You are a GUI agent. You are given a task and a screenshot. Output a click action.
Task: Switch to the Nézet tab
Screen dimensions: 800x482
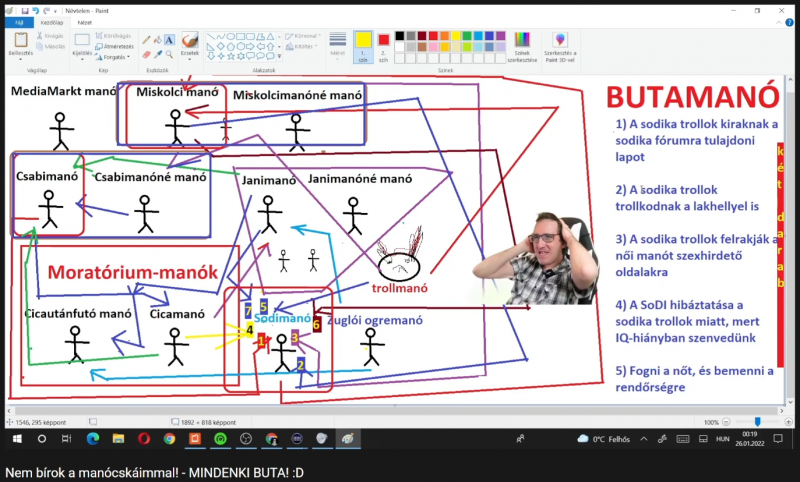pos(85,22)
